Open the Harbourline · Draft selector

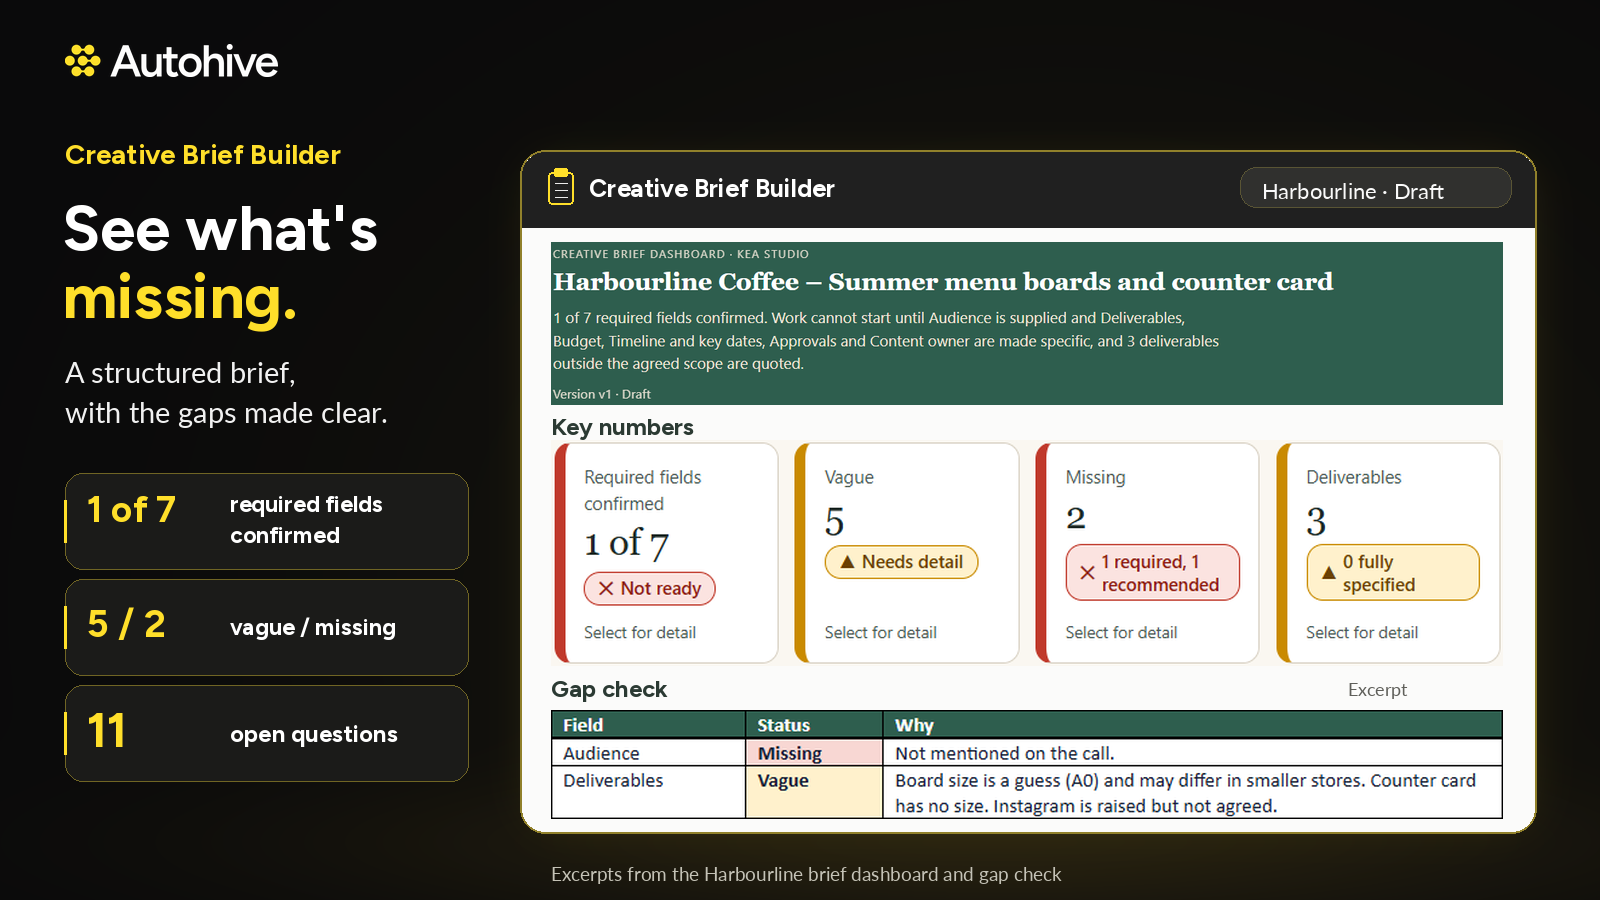(1375, 188)
